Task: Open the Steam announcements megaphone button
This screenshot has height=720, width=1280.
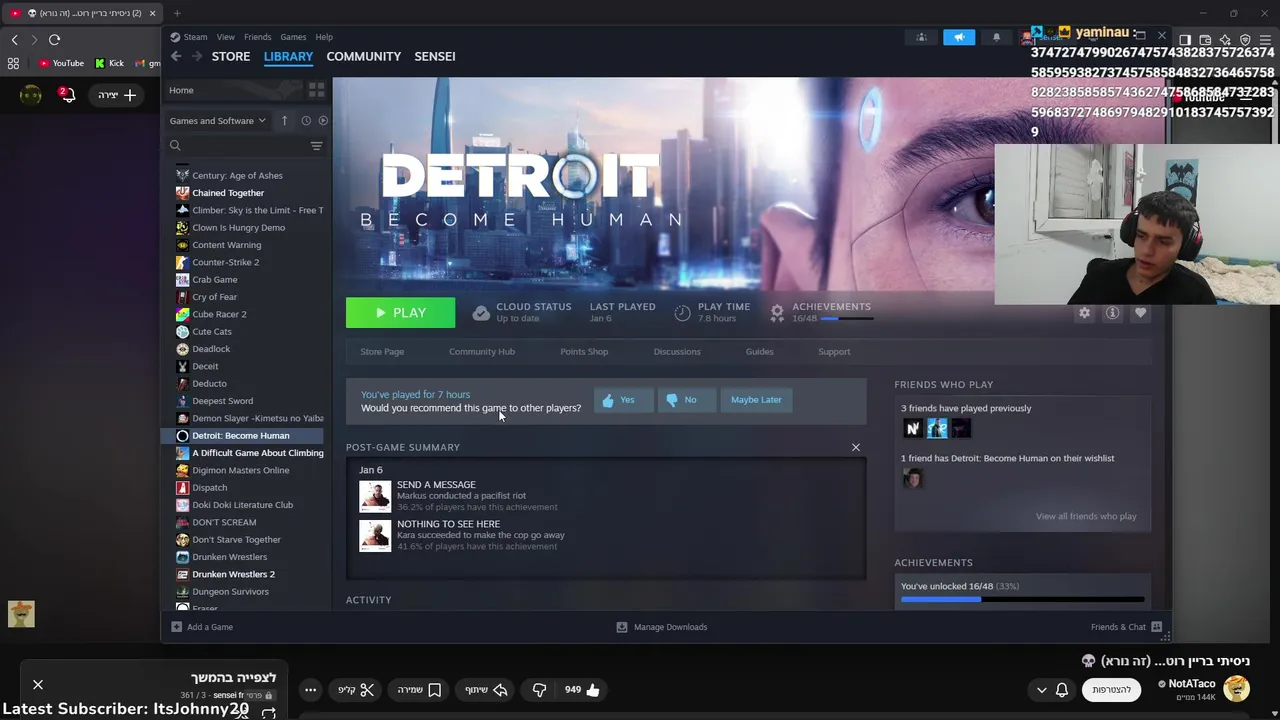Action: pos(959,37)
